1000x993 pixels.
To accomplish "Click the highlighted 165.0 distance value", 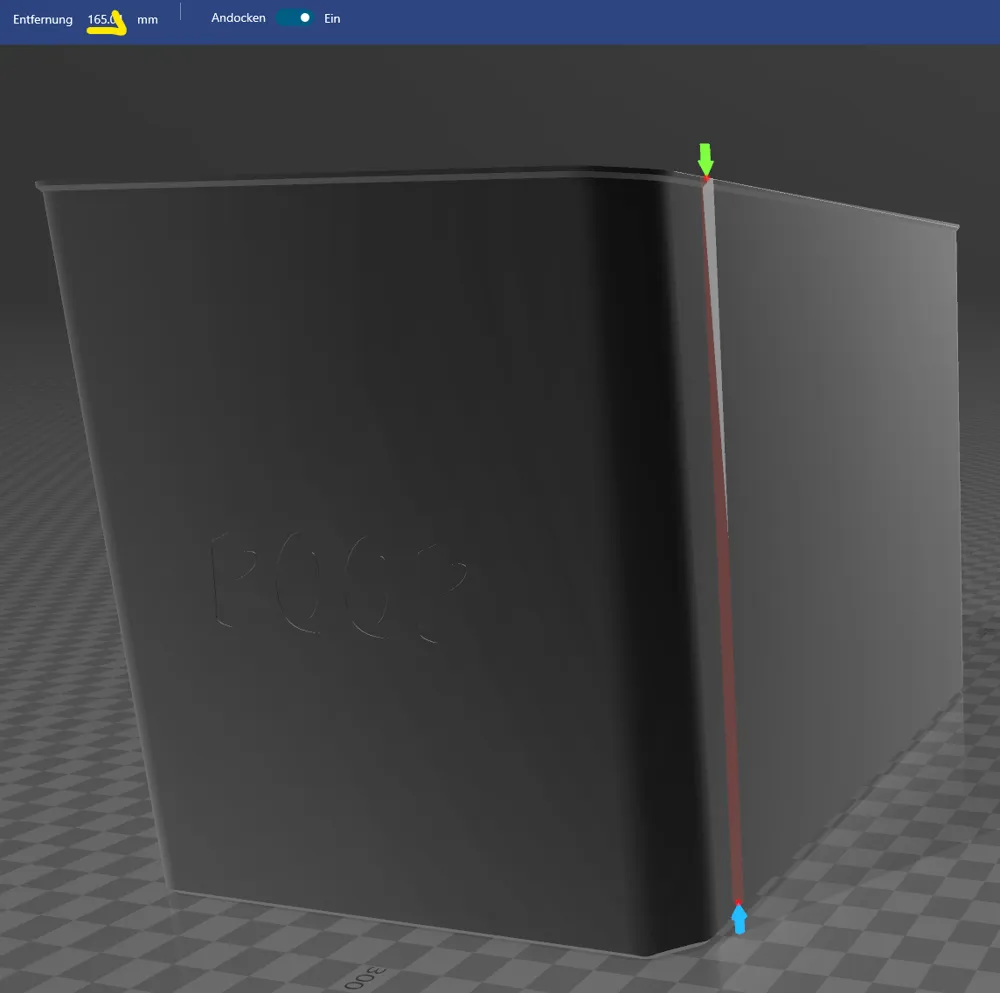I will coord(102,18).
